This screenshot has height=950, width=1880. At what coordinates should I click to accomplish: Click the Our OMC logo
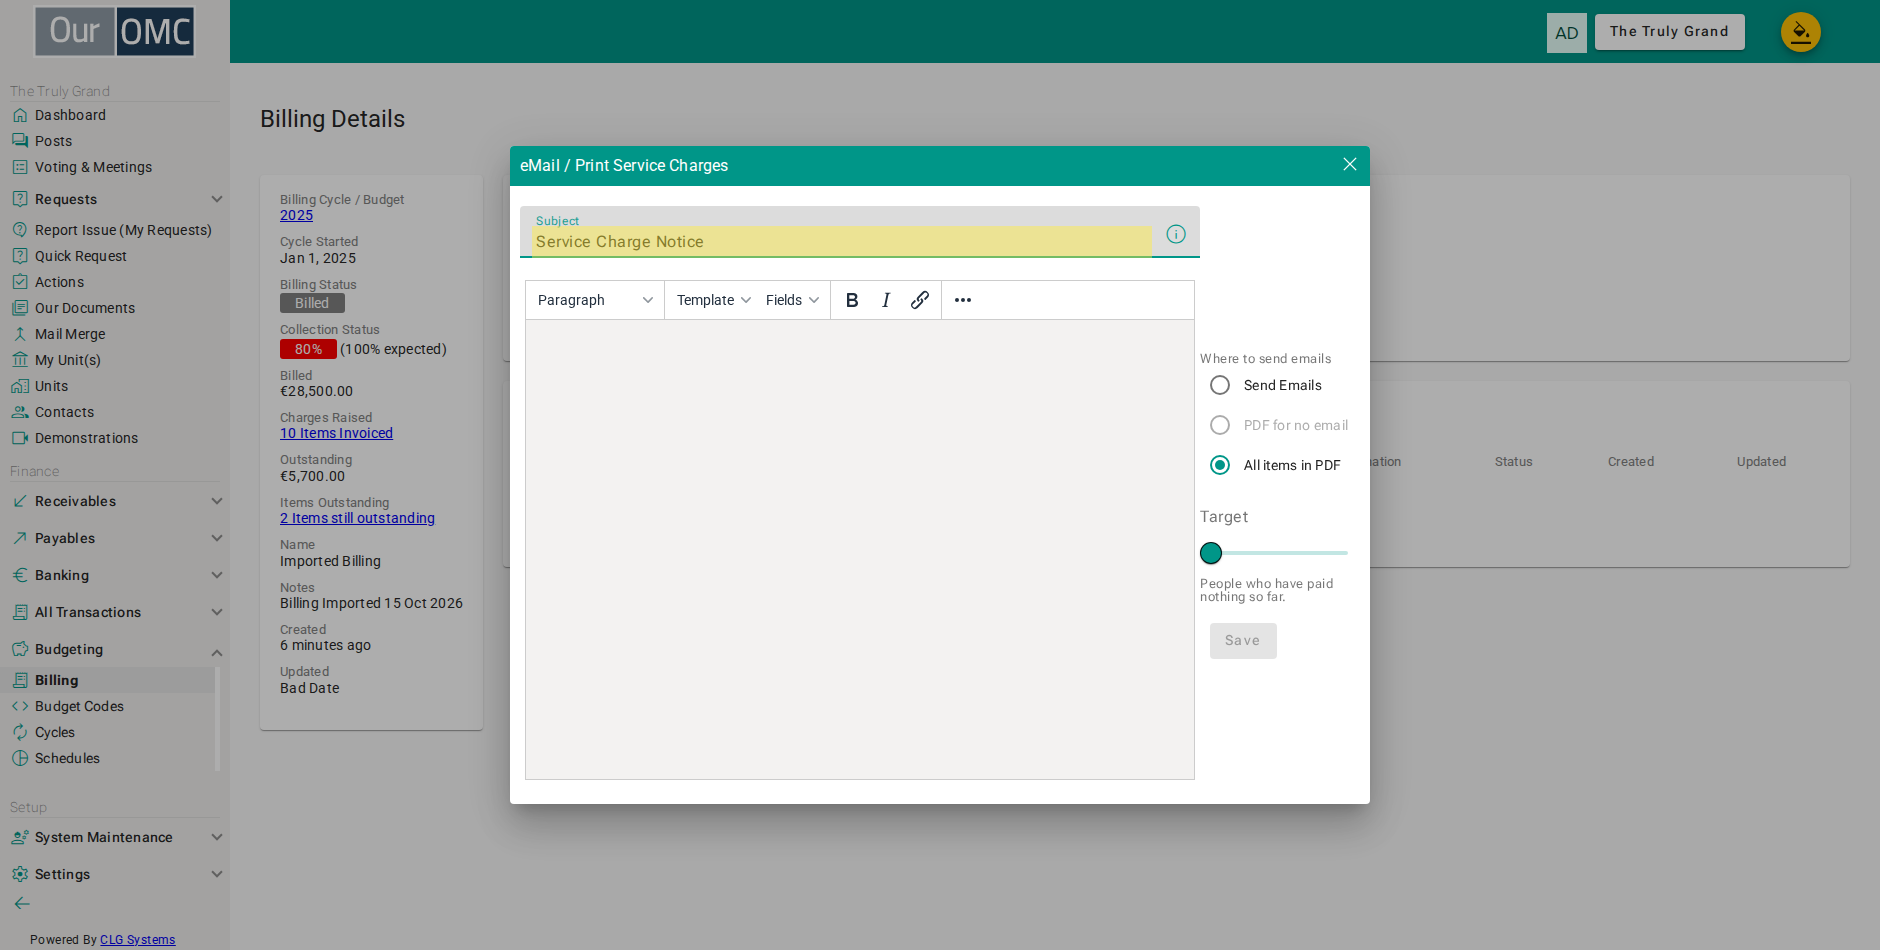115,31
